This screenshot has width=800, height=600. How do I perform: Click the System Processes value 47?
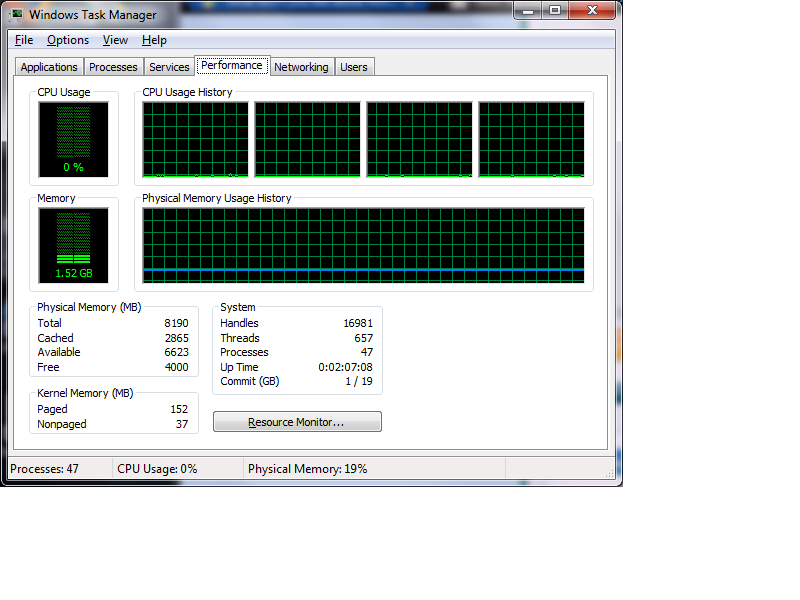pyautogui.click(x=367, y=353)
